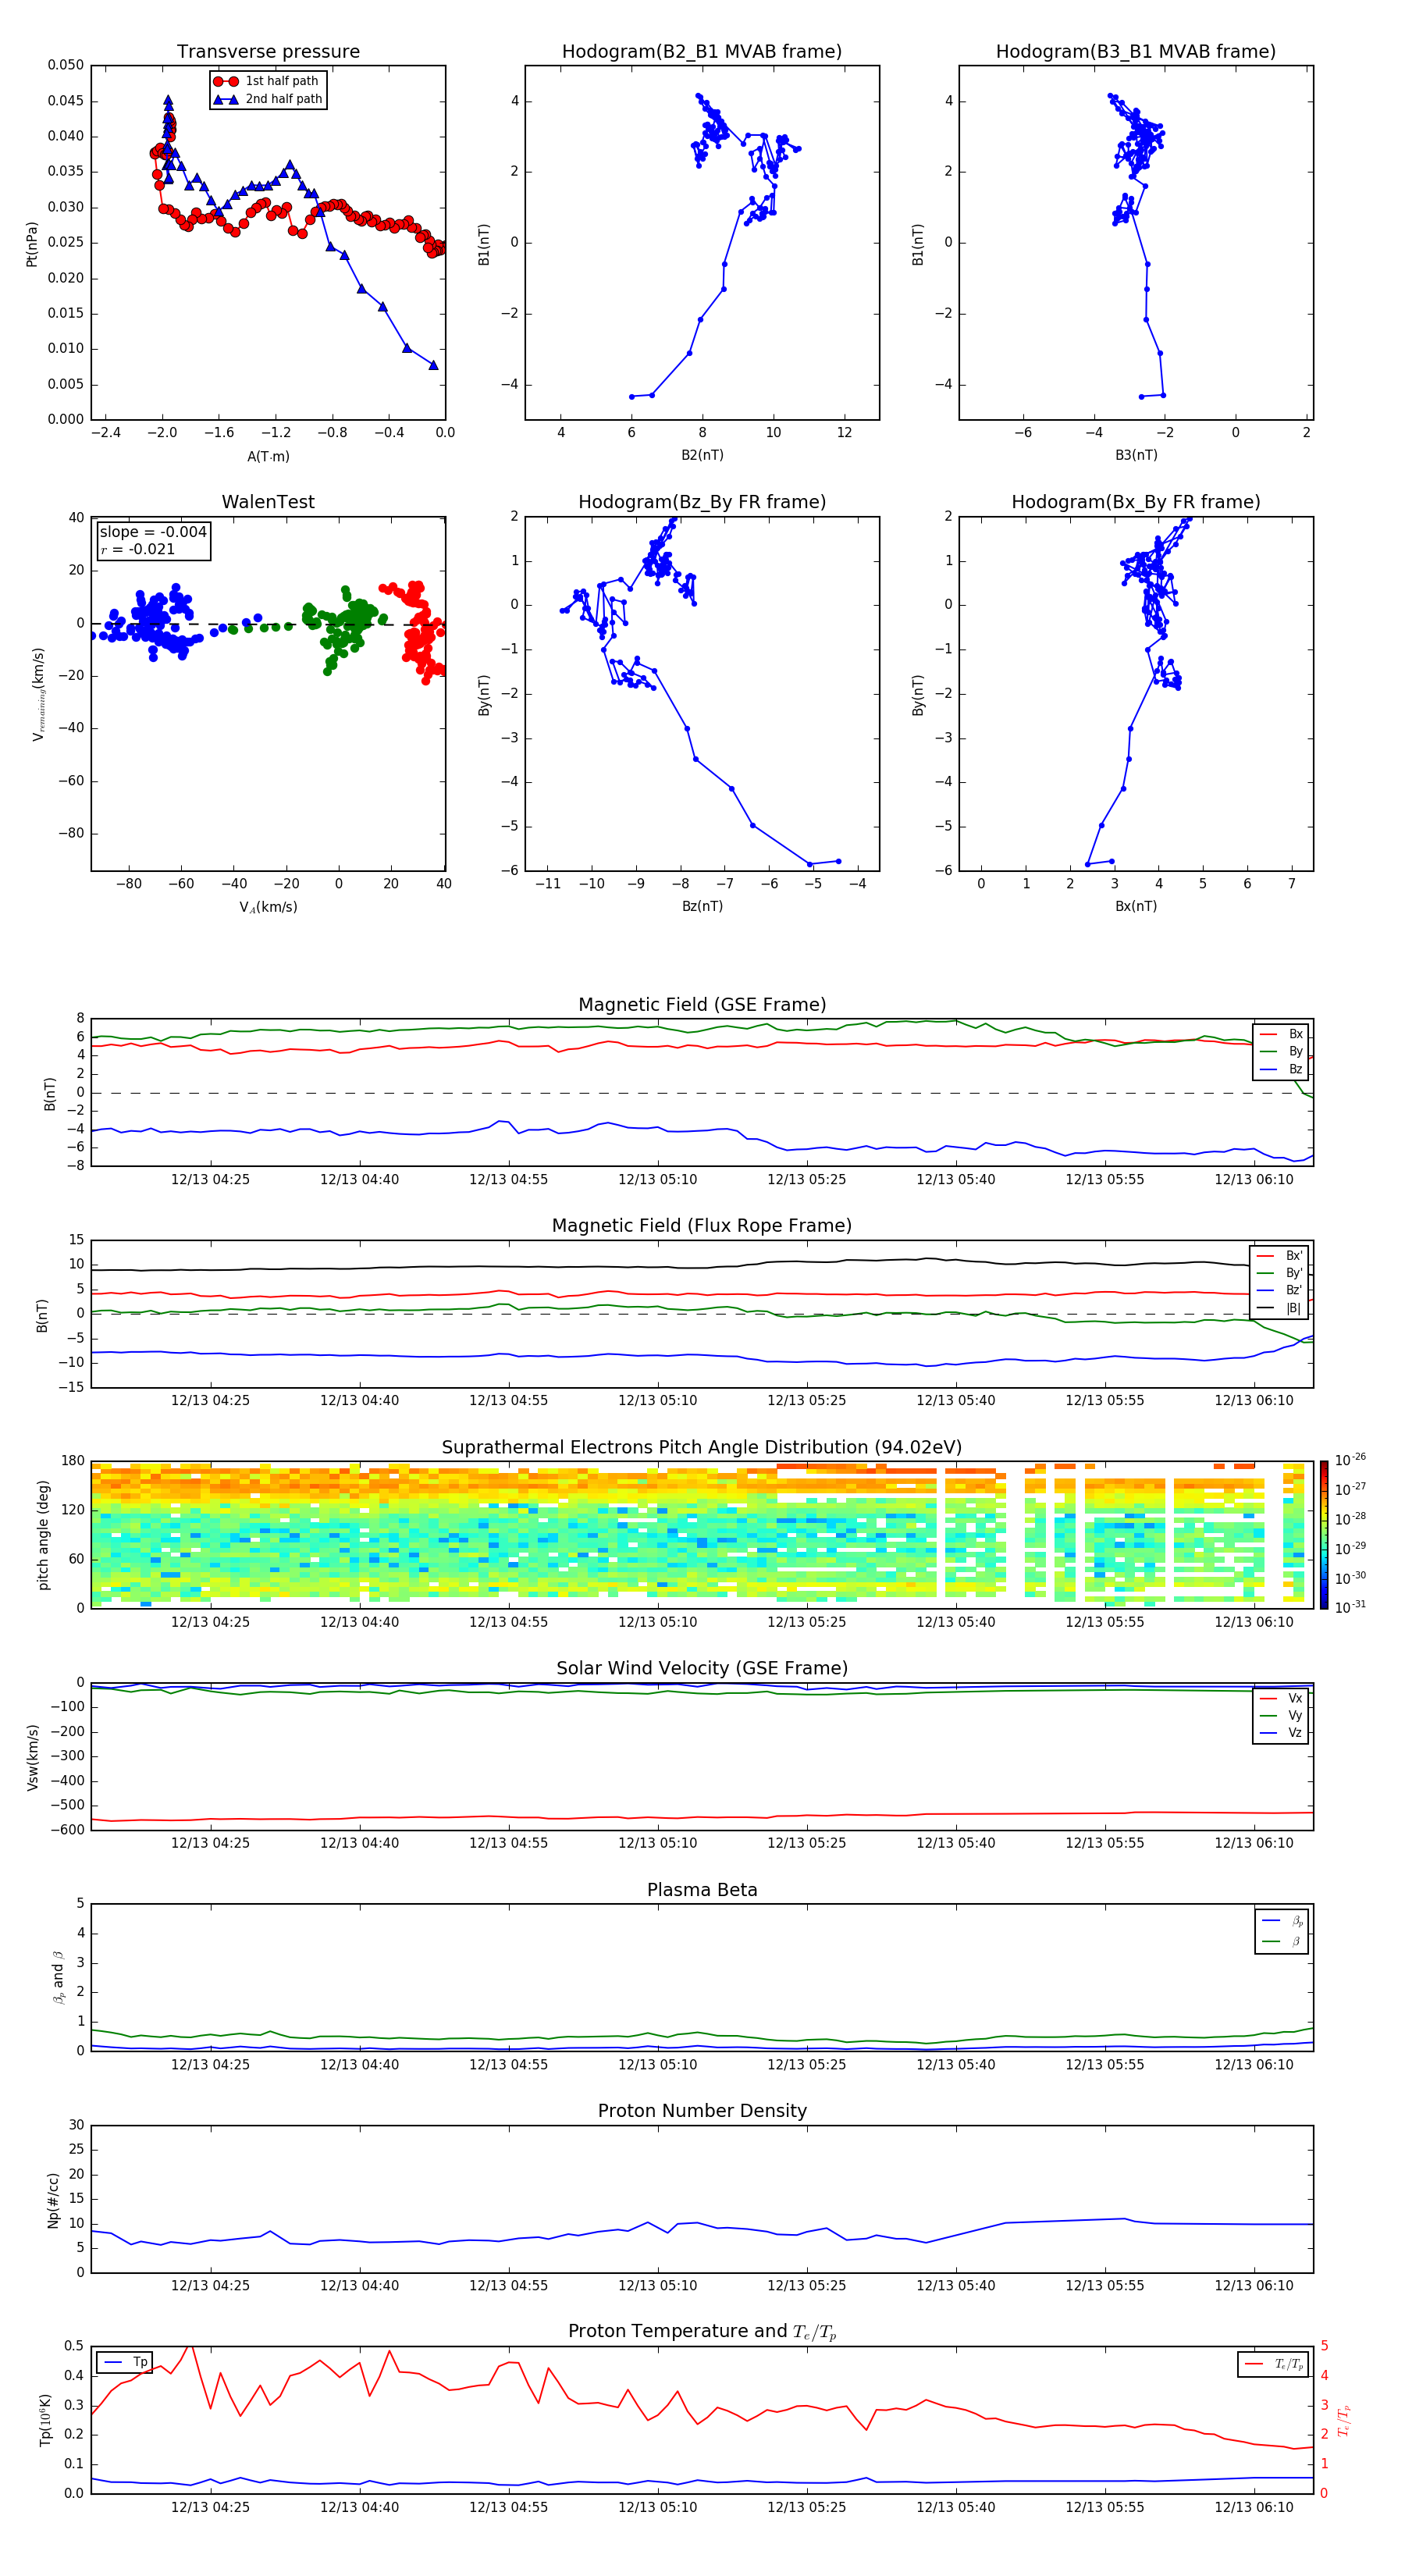The height and width of the screenshot is (2576, 1405).
Task: Select the 'r = -0.021' annotation
Action: pos(138,549)
